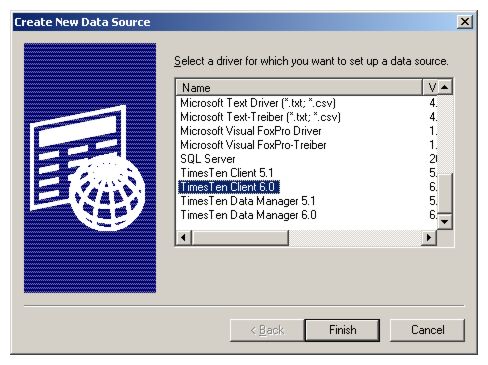Click the horizontal scroll right arrow
The width and height of the screenshot is (488, 365).
[x=429, y=238]
